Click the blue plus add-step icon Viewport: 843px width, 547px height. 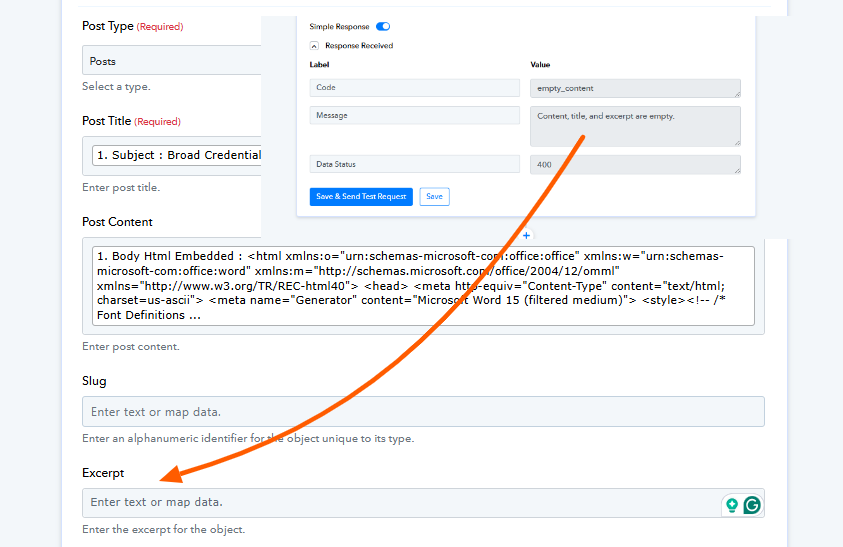pyautogui.click(x=526, y=235)
